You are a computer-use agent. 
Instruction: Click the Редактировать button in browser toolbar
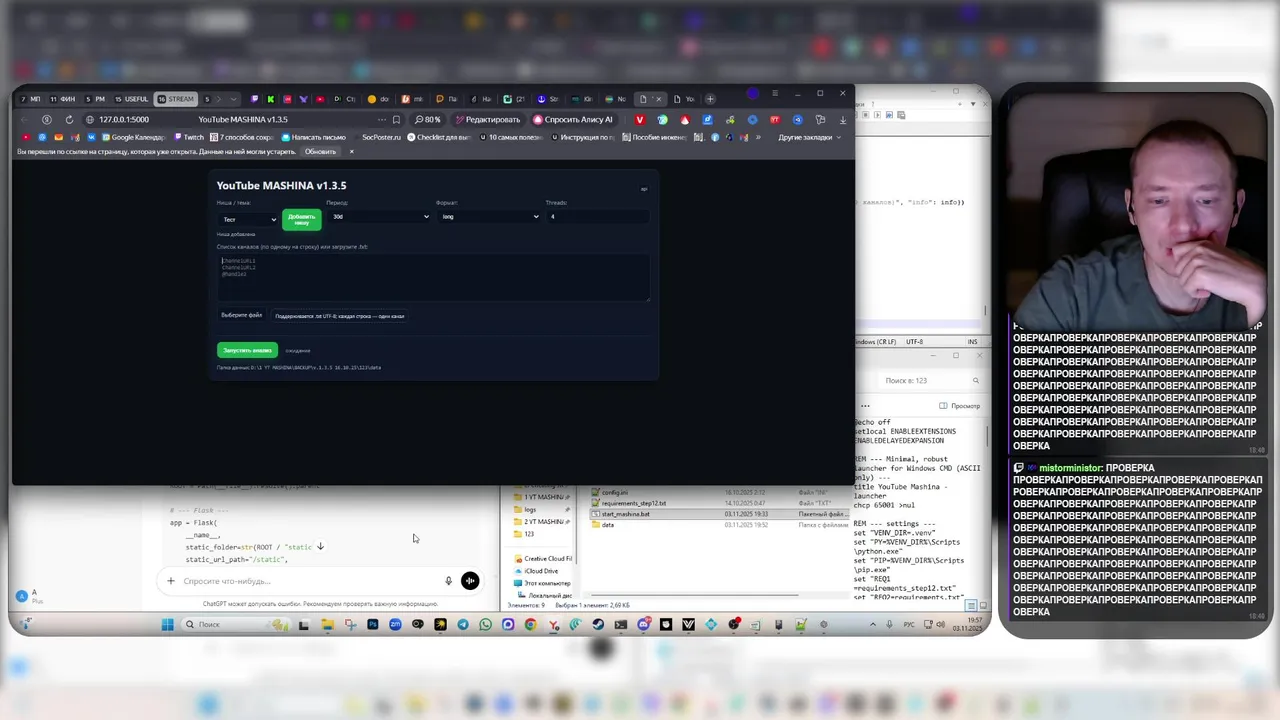(488, 119)
